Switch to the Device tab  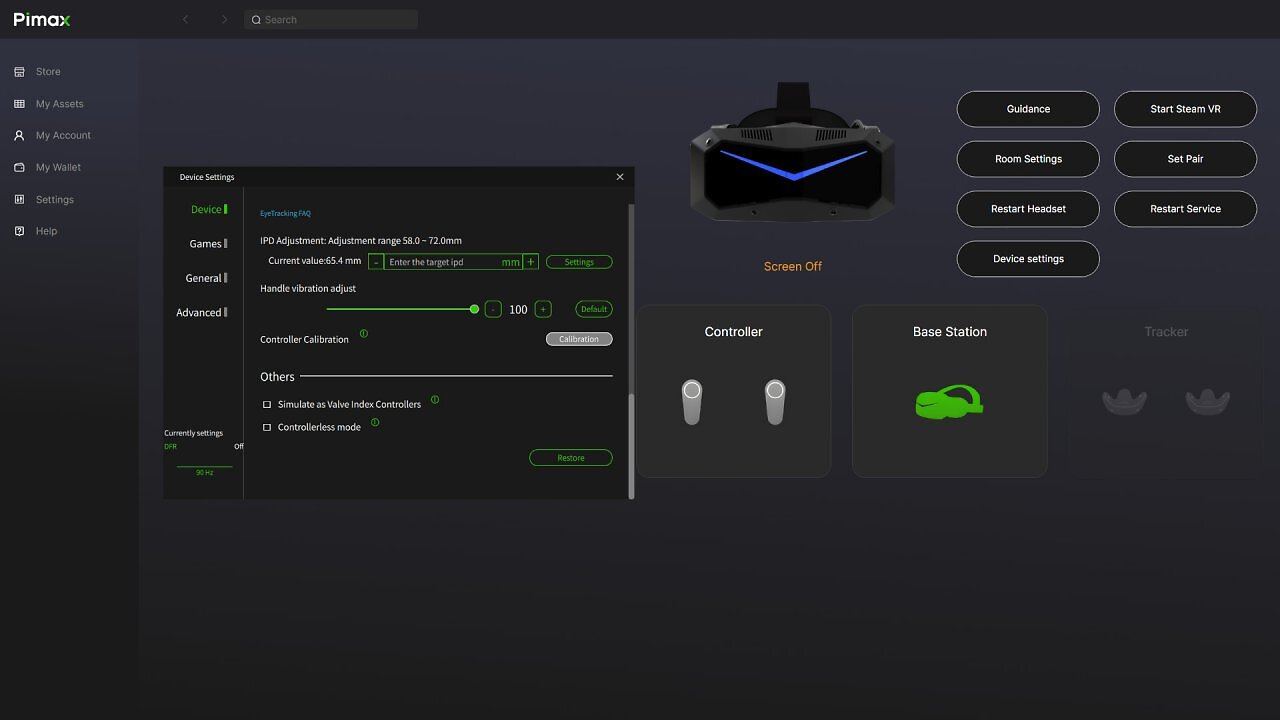point(208,210)
